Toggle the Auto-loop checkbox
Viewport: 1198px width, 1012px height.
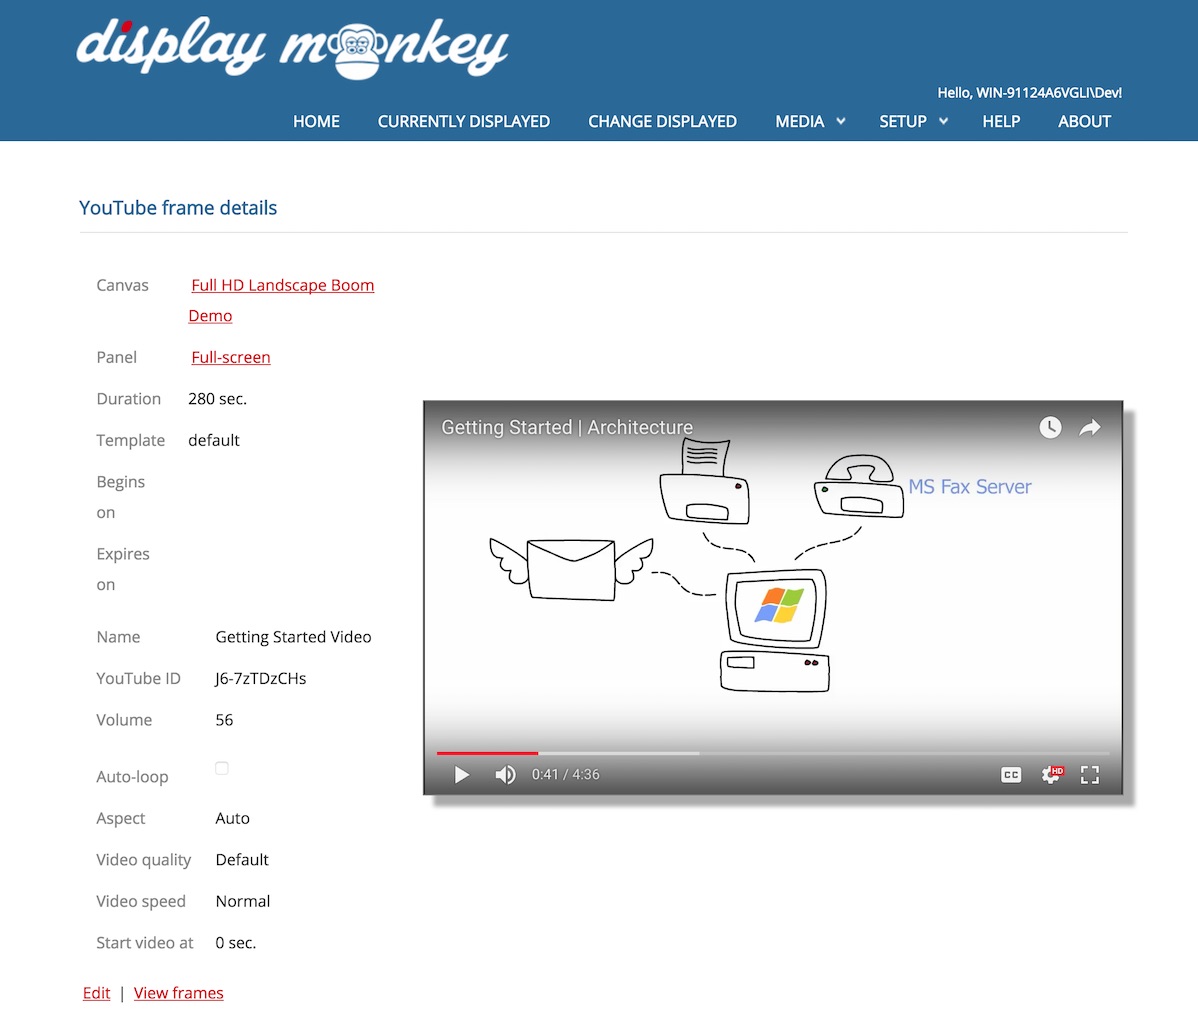pos(222,768)
